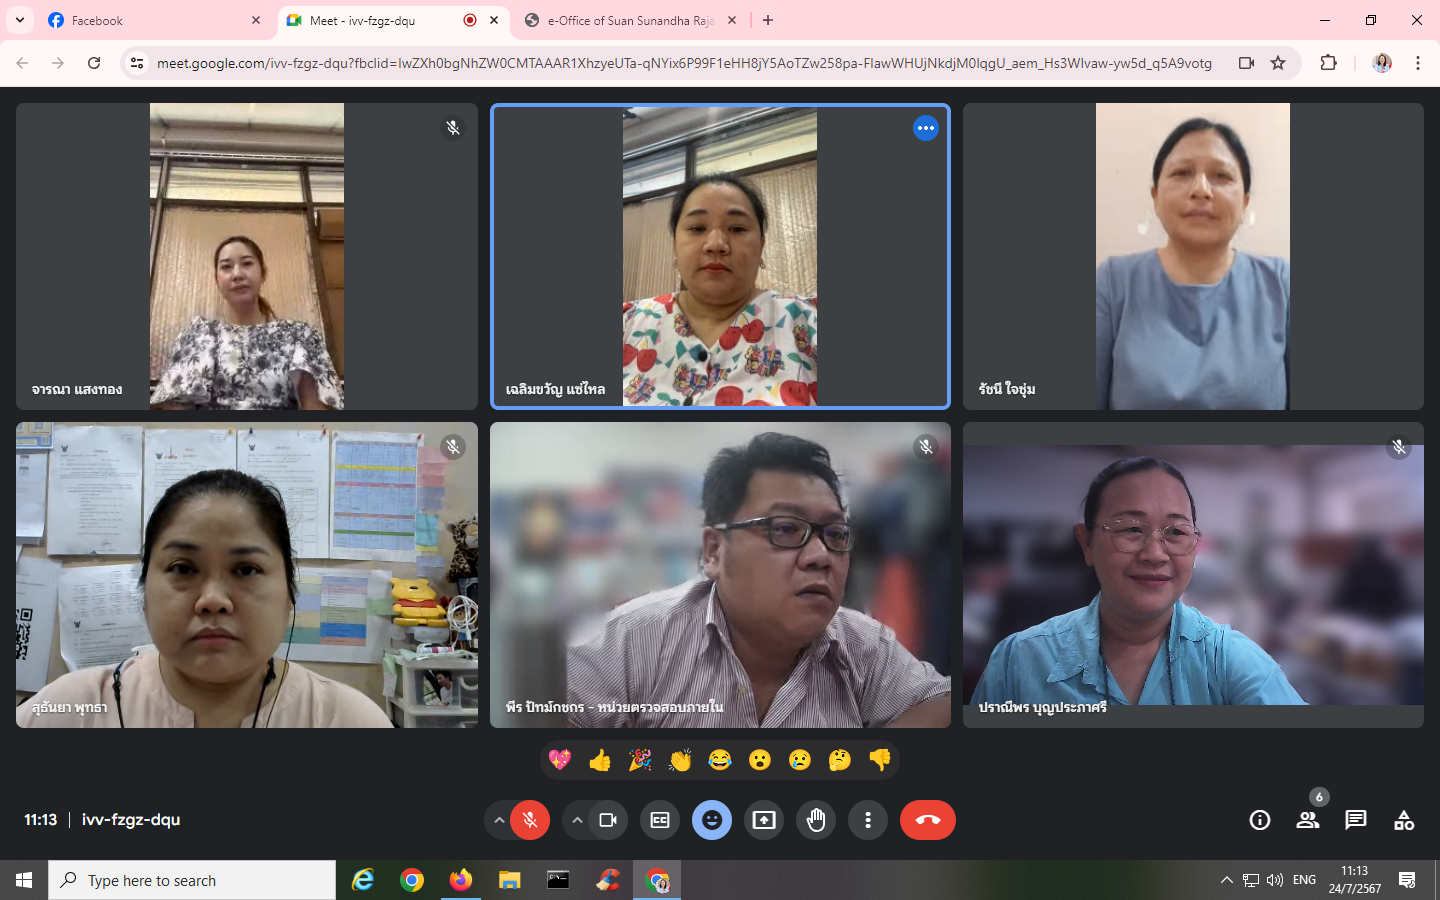Turn on closed captions

660,820
